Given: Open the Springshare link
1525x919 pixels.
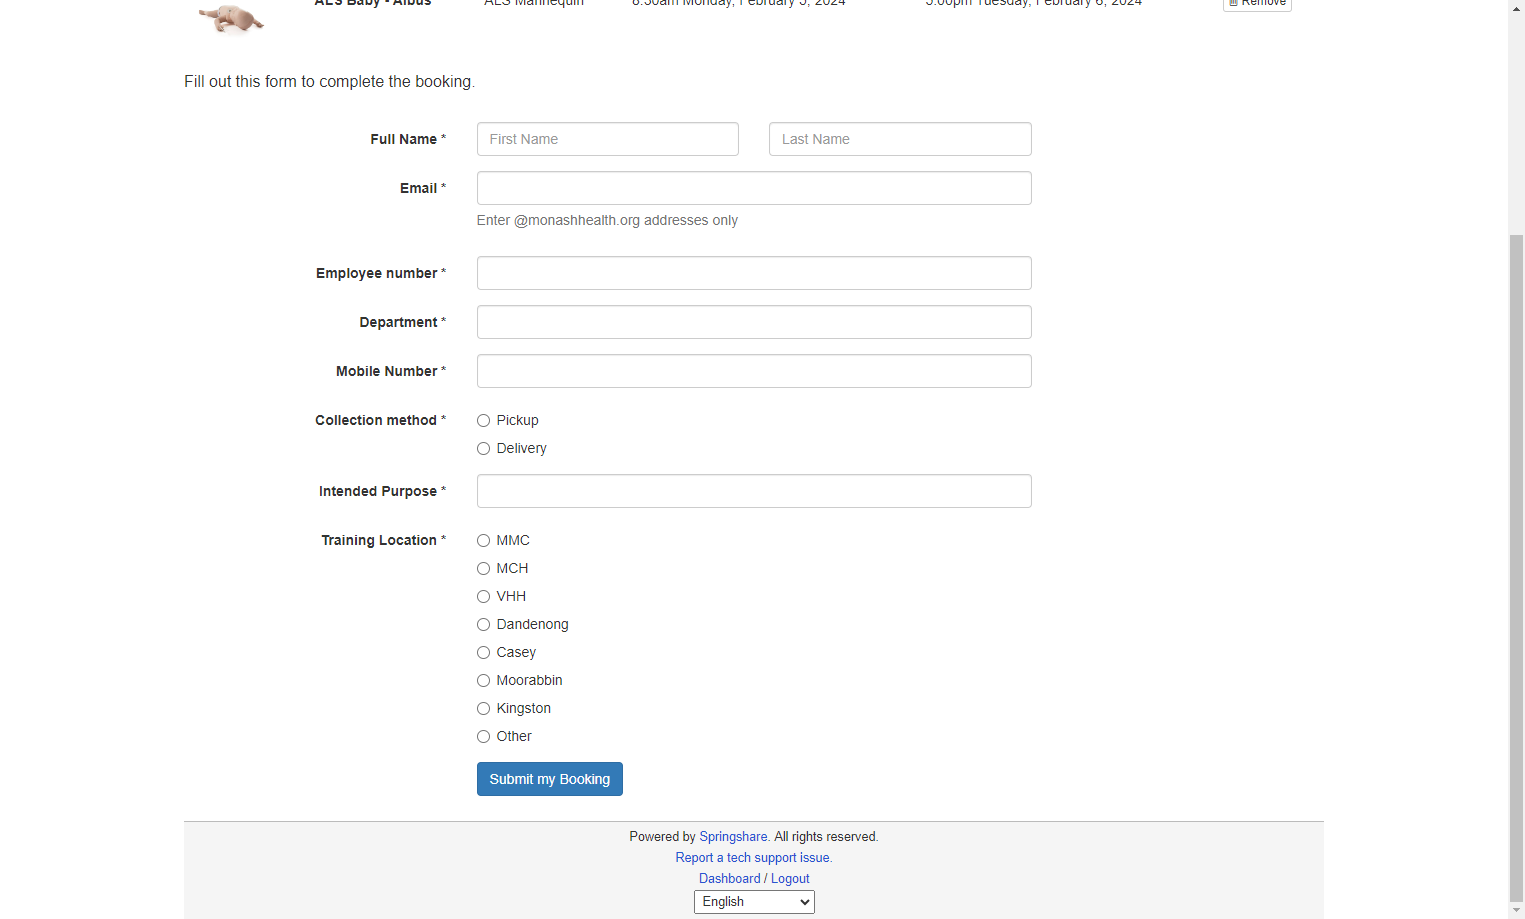Looking at the screenshot, I should coord(733,837).
